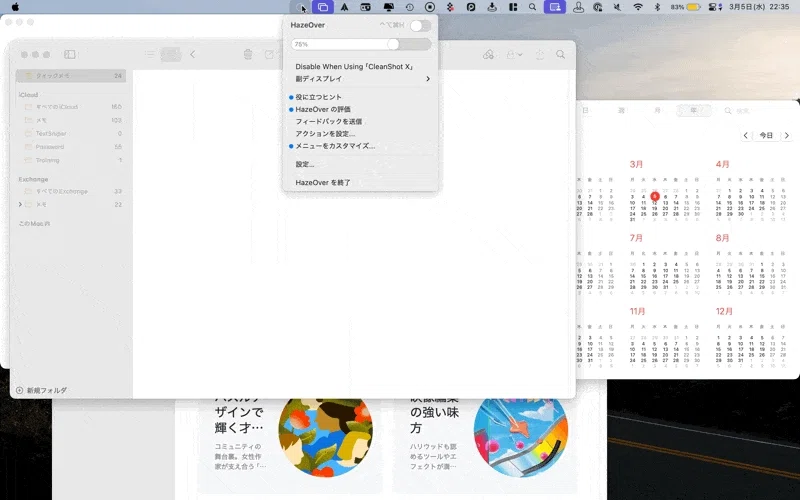The height and width of the screenshot is (500, 800).
Task: Select iCloud メモ folder with 103 notes
Action: [x=71, y=120]
